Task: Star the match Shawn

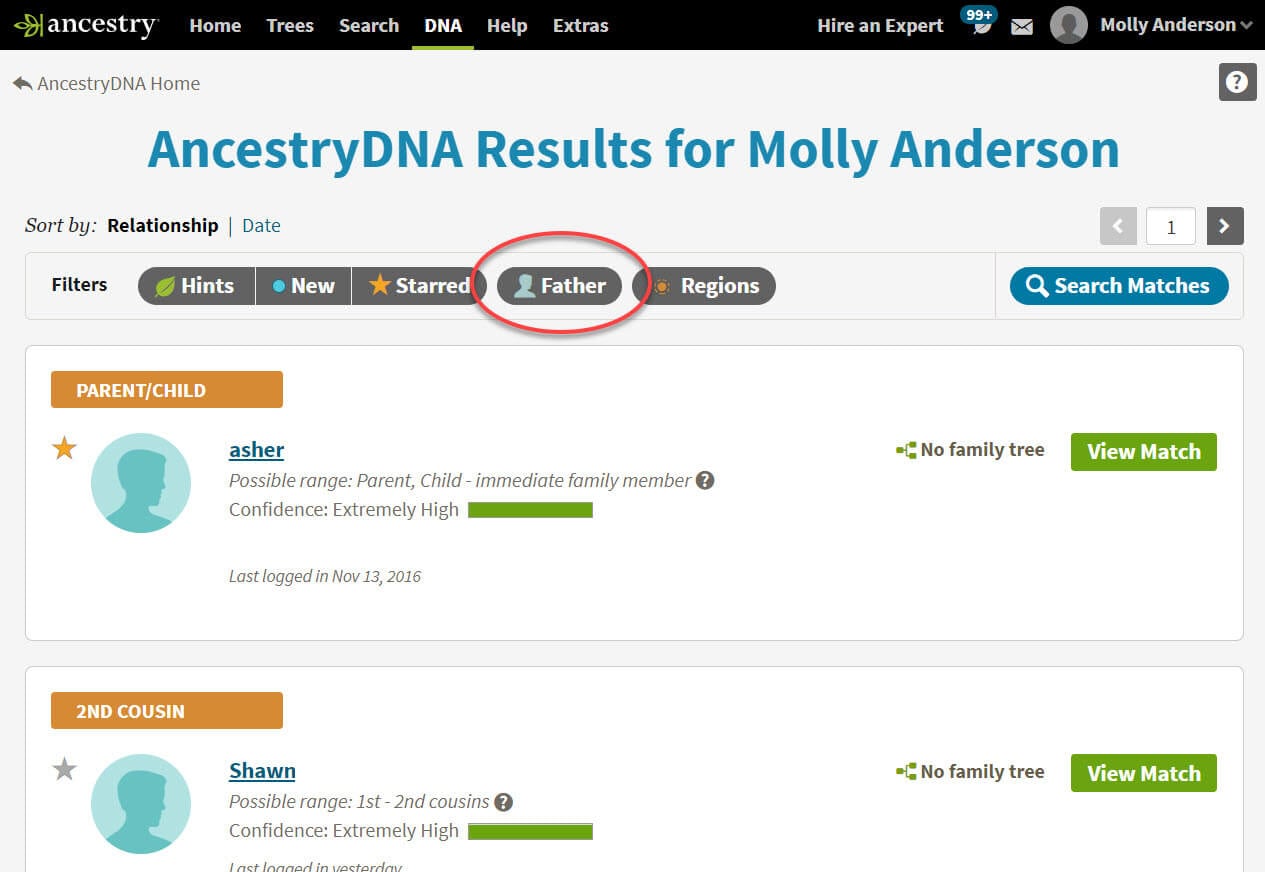Action: click(63, 769)
